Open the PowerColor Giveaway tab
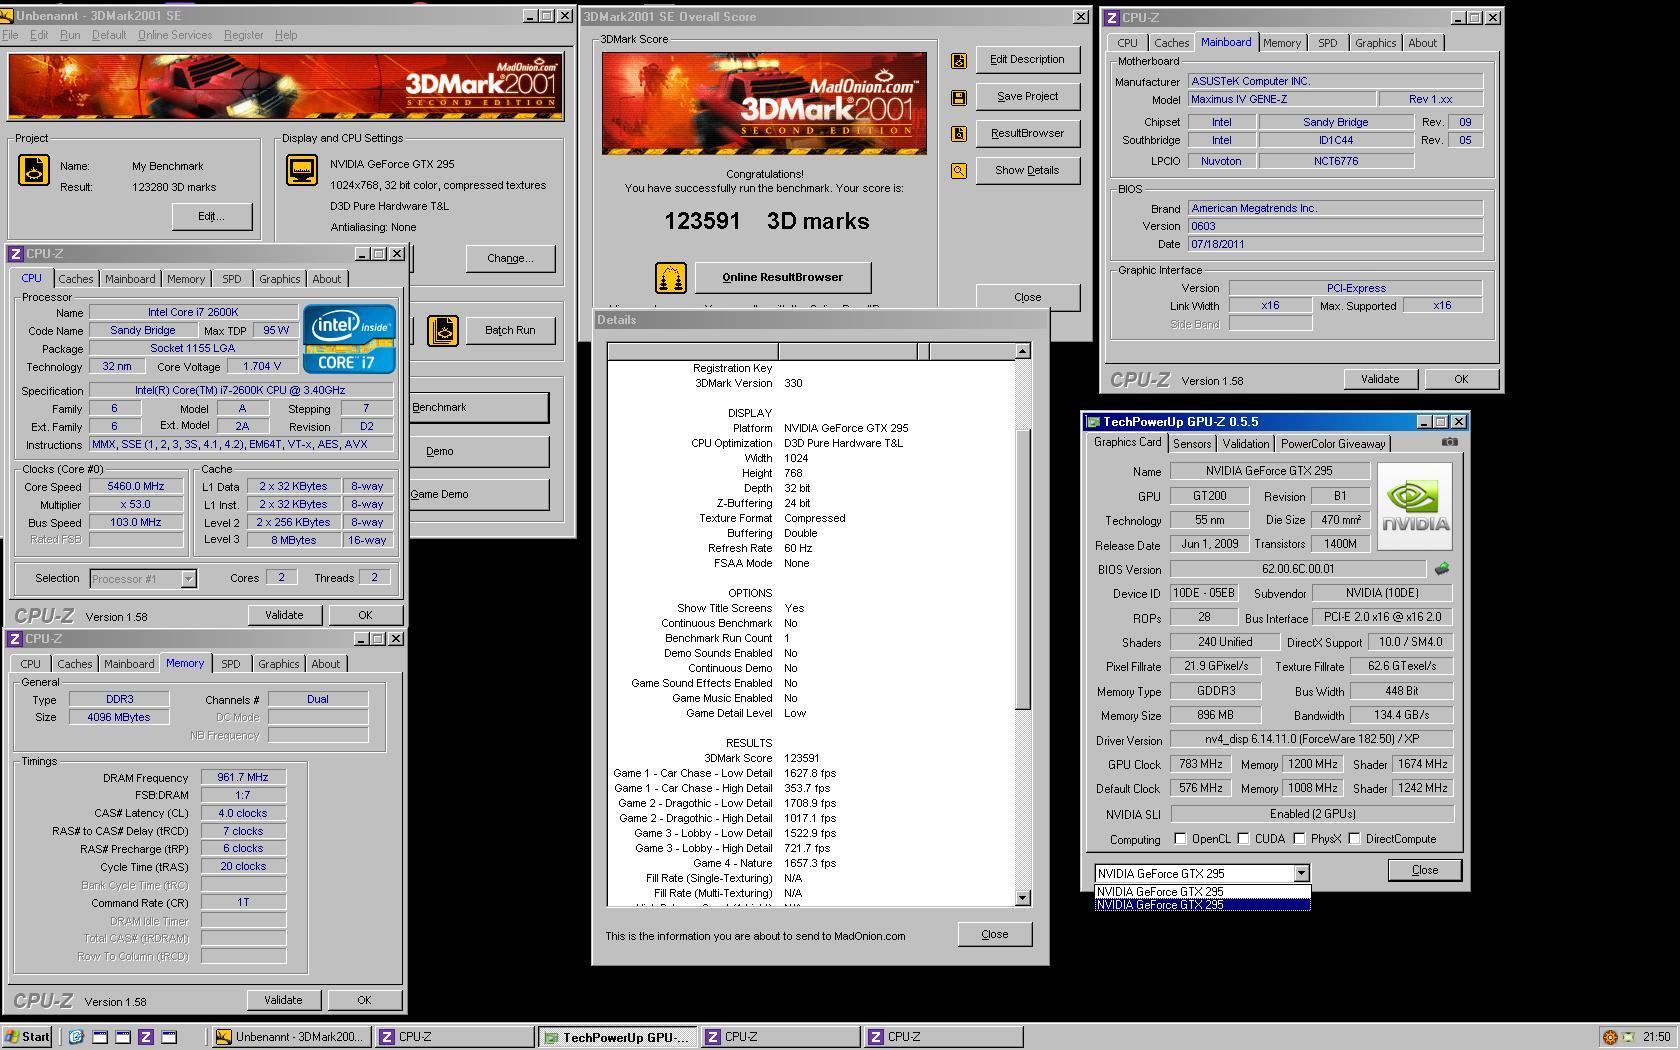This screenshot has height=1050, width=1680. (1333, 444)
